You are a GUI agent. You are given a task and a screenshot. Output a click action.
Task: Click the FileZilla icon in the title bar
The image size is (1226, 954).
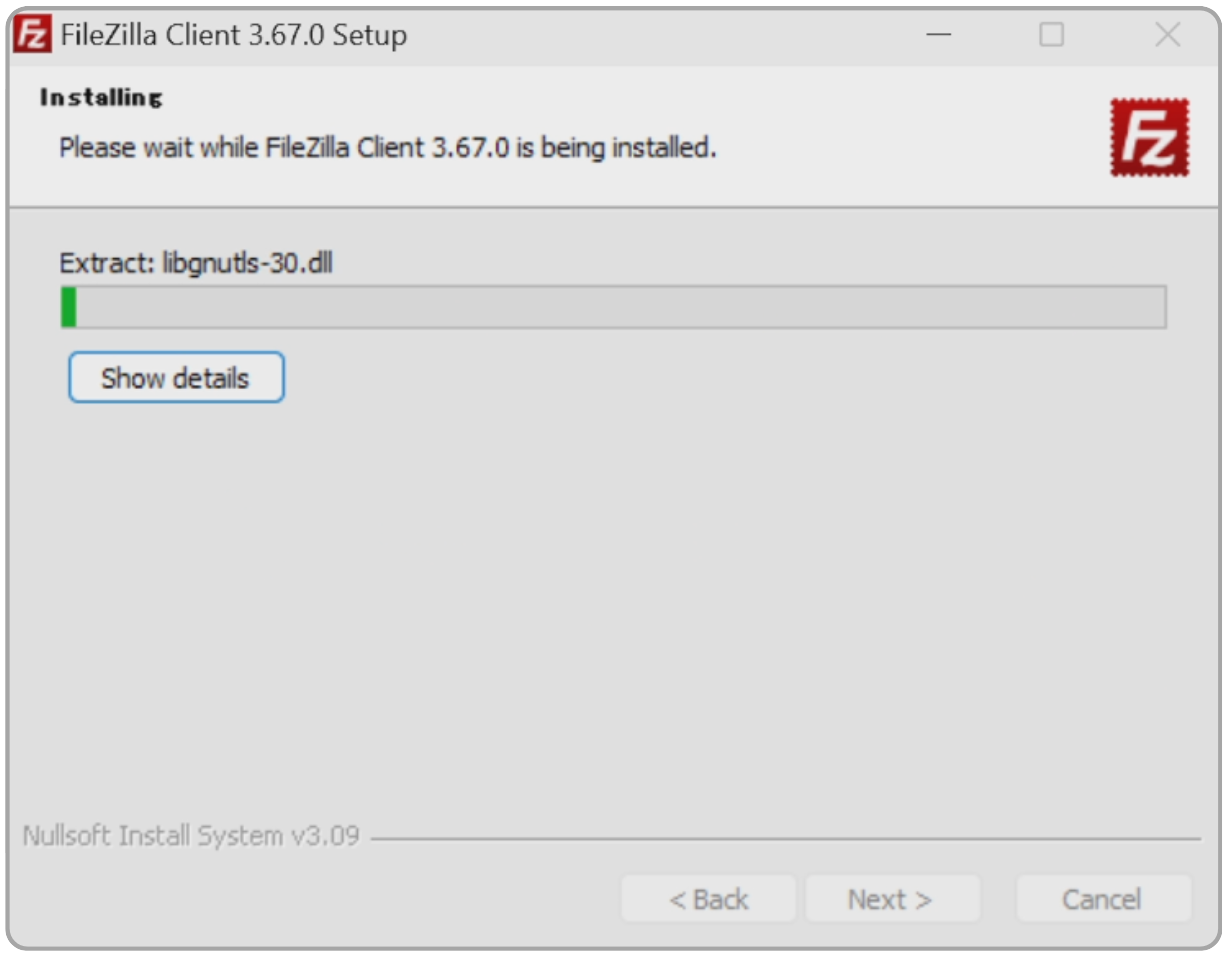[32, 36]
